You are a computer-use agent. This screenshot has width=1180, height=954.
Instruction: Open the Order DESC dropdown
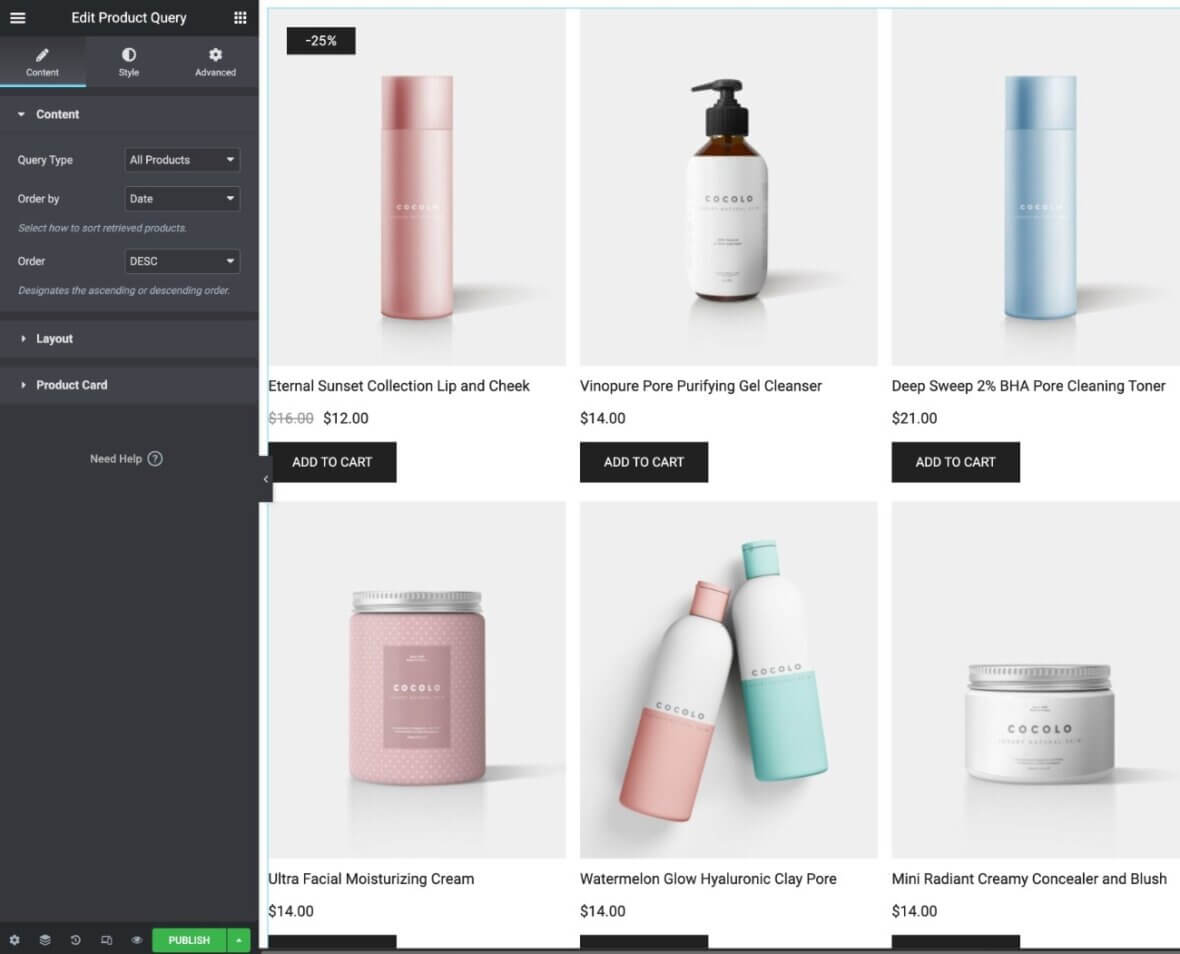coord(182,261)
